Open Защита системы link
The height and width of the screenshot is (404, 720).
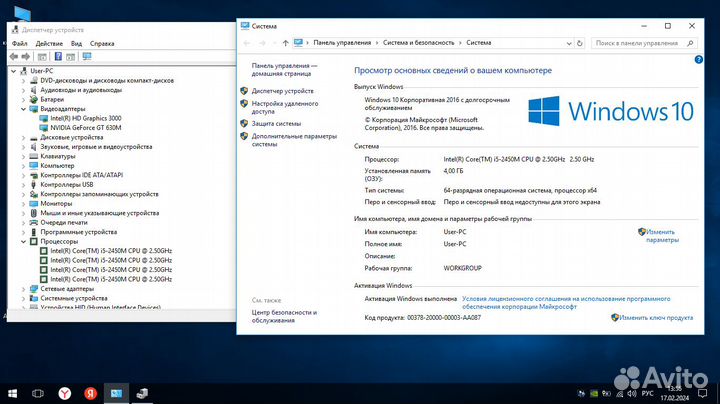276,123
